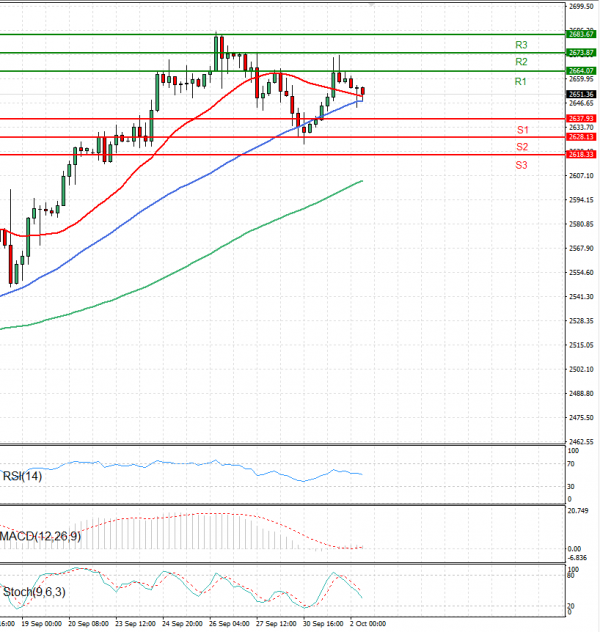Click the 2541.30 price axis value
The width and height of the screenshot is (600, 632).
click(x=581, y=297)
